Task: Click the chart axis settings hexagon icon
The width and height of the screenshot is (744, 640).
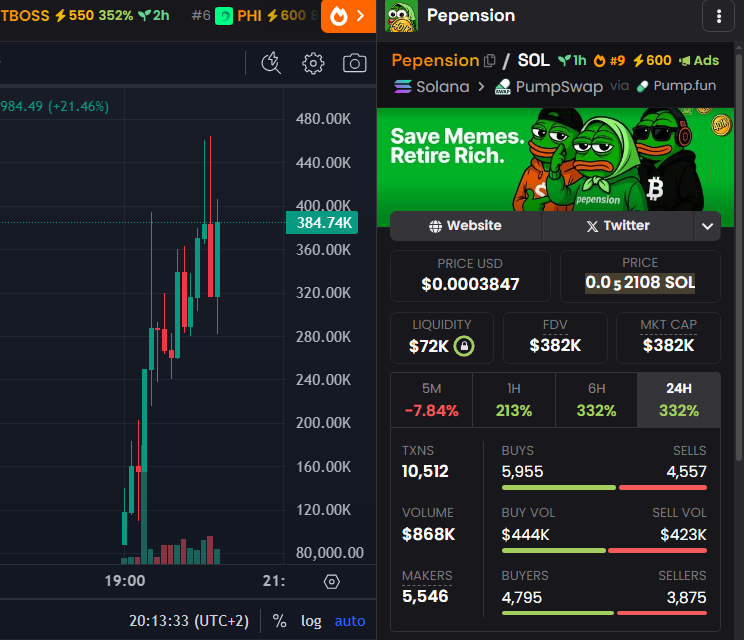Action: 332,582
